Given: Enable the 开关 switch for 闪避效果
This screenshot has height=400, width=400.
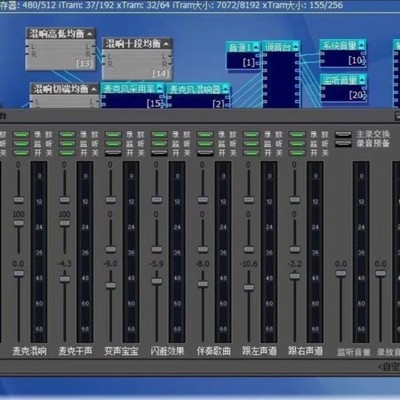Looking at the screenshot, I should coord(159,153).
